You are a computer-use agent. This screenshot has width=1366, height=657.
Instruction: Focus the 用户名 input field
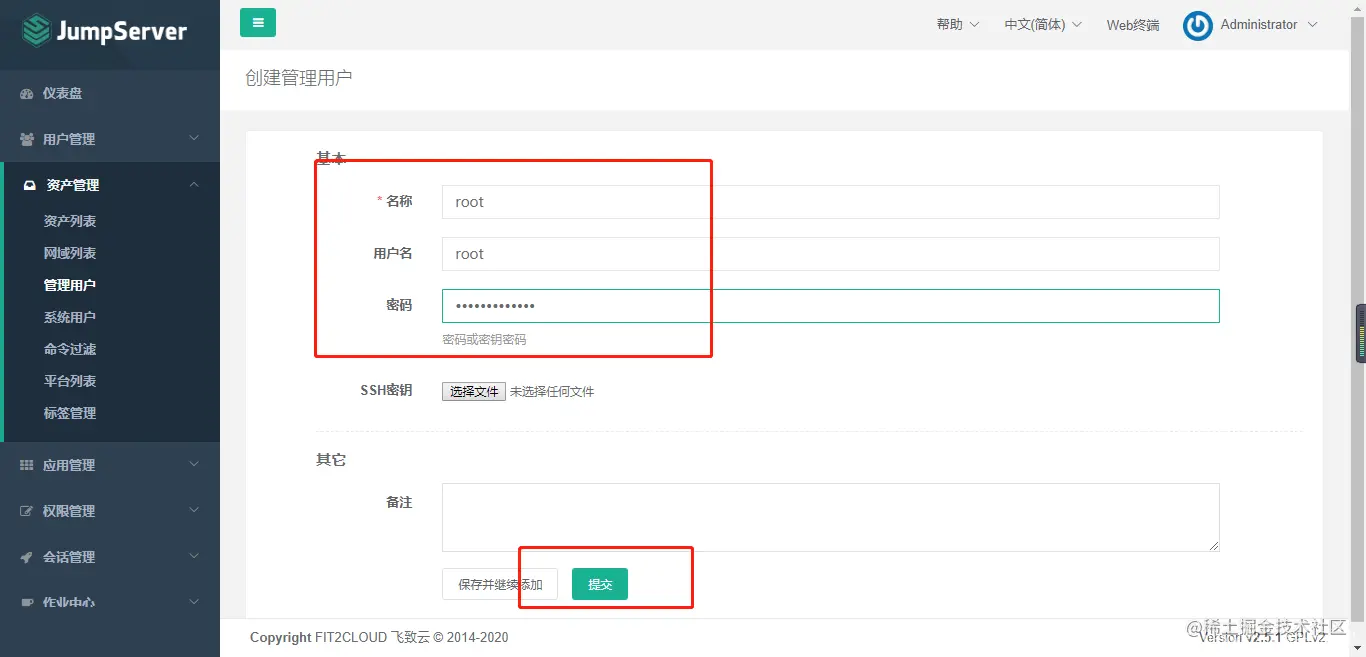tap(831, 254)
